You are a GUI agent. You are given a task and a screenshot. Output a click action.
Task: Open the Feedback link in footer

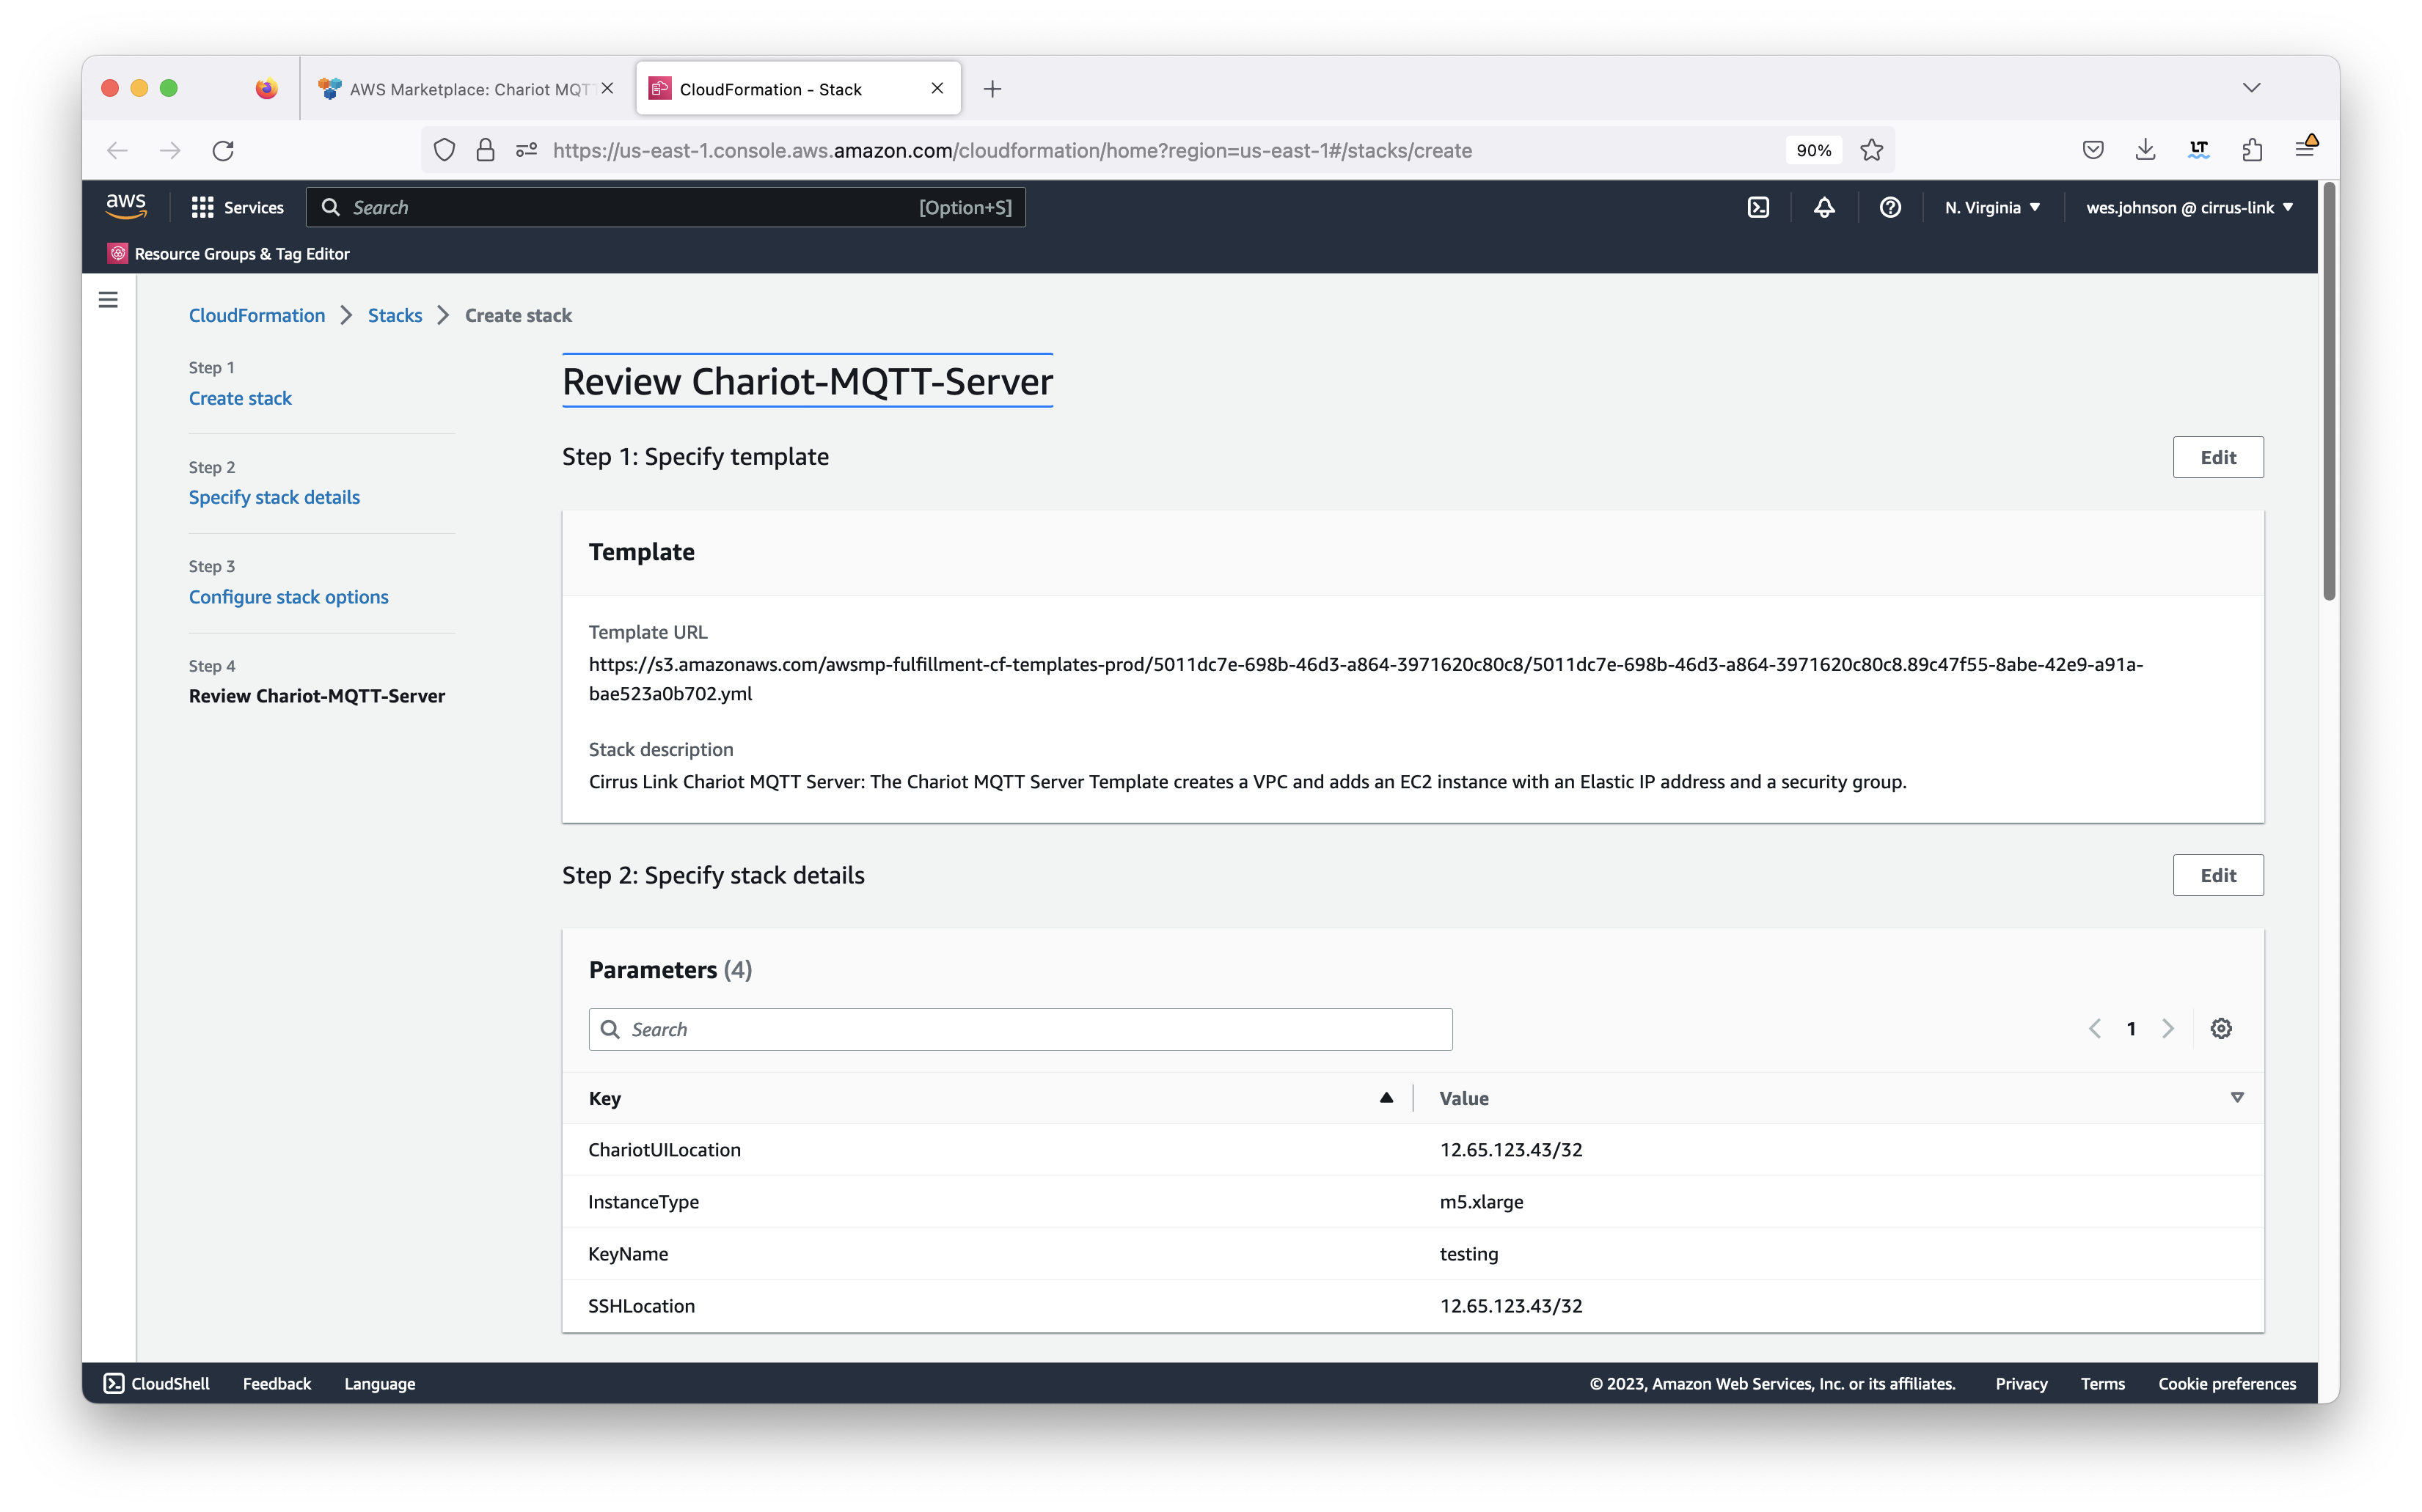coord(277,1383)
